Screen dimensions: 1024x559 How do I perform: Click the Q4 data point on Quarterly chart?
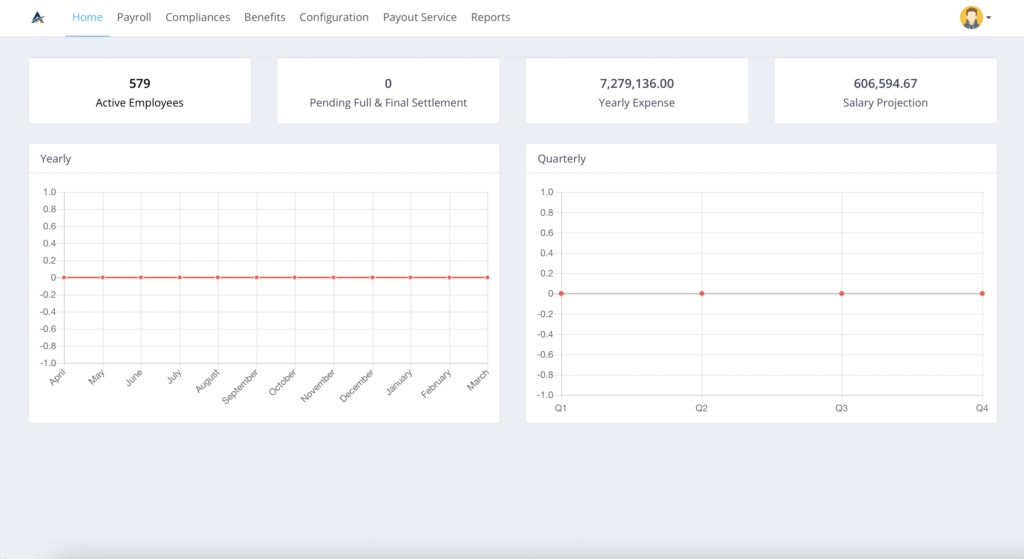pyautogui.click(x=982, y=293)
